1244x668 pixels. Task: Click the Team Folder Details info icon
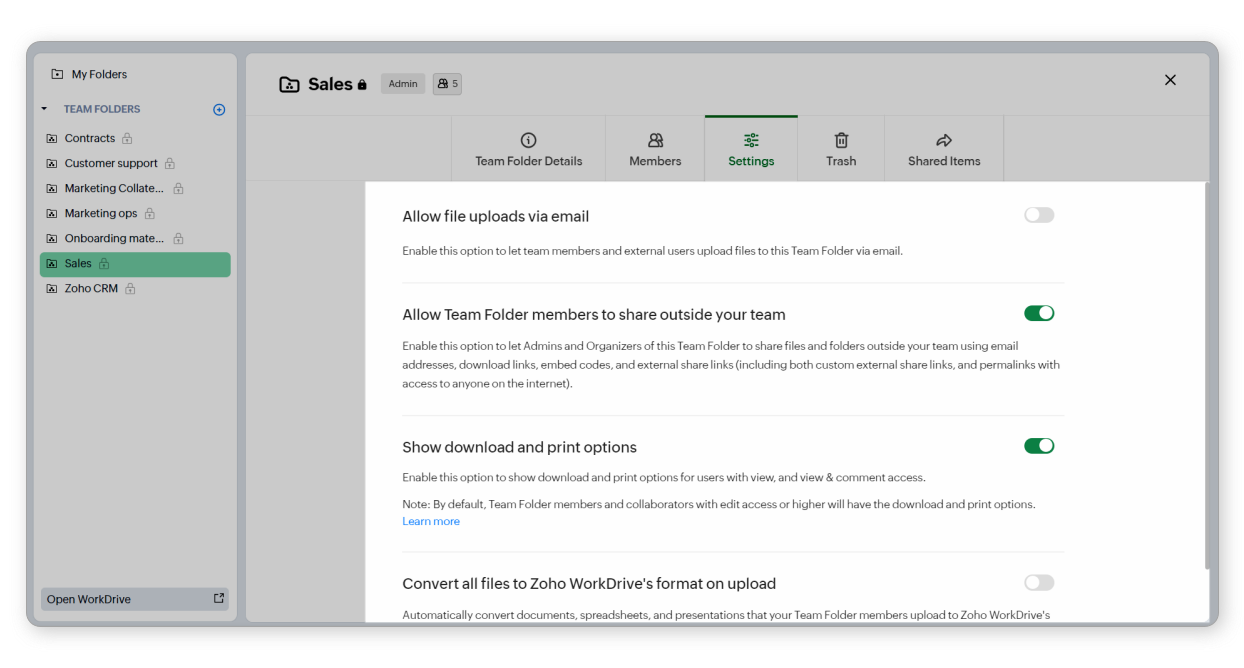point(528,140)
